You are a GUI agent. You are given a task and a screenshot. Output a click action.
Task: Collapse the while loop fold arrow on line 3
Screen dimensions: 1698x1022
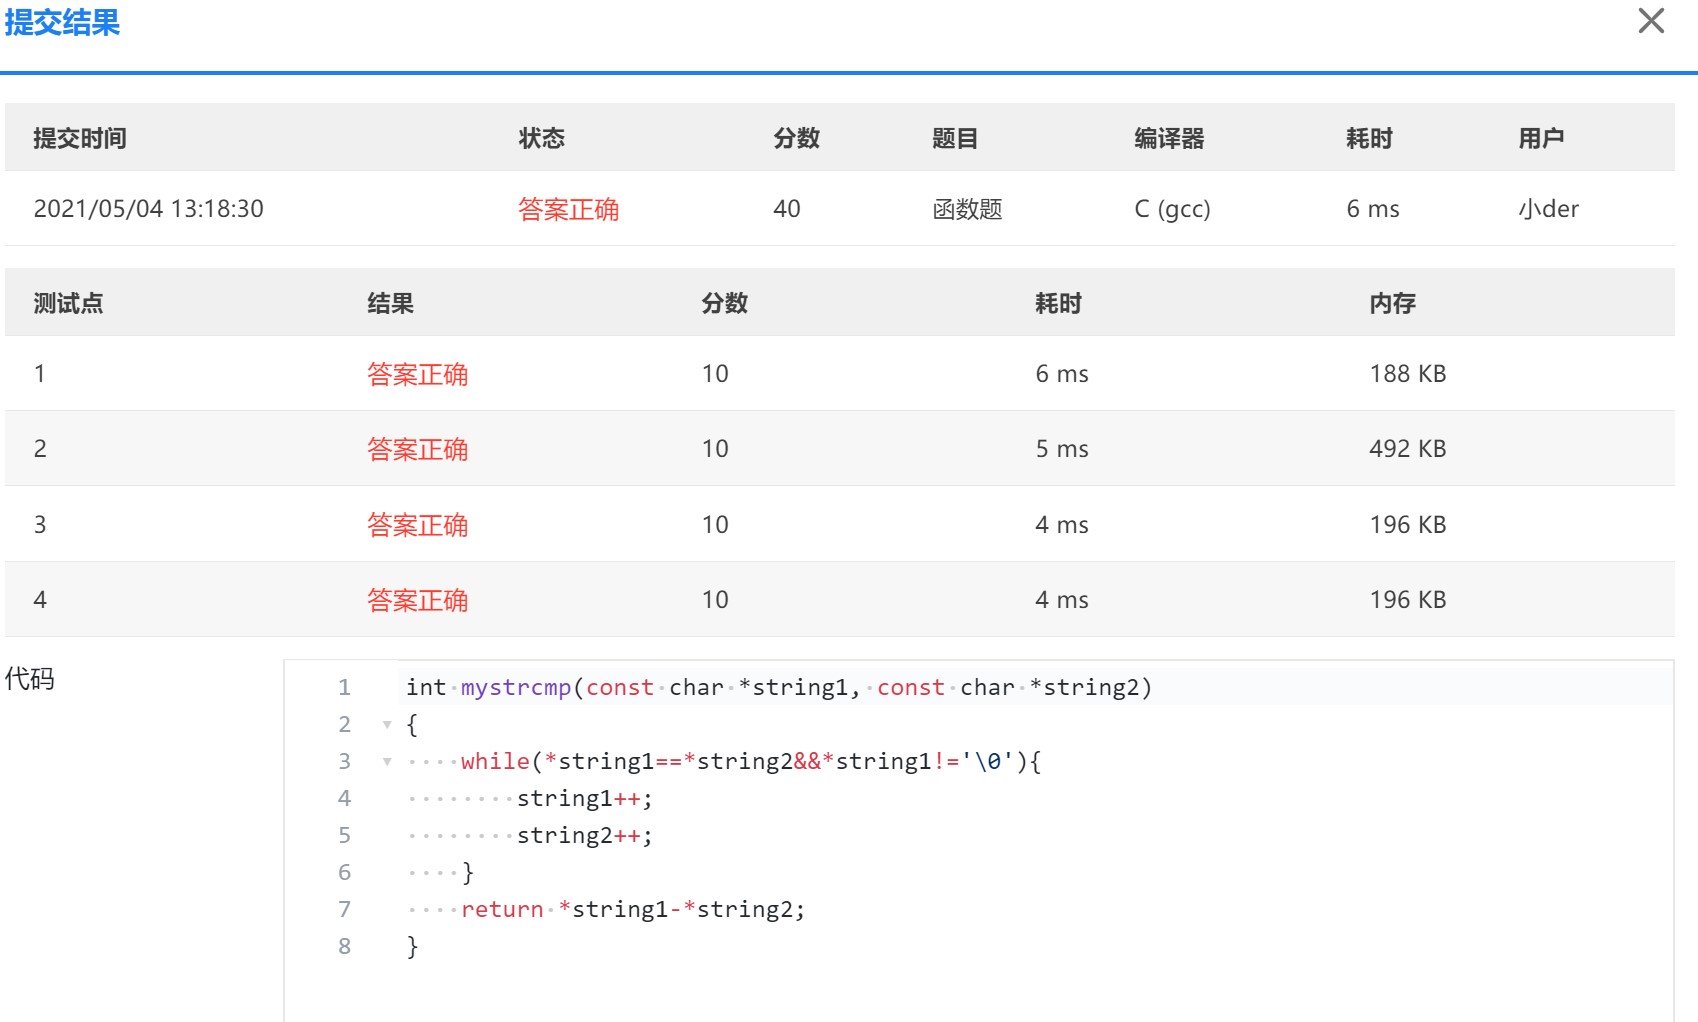click(387, 762)
